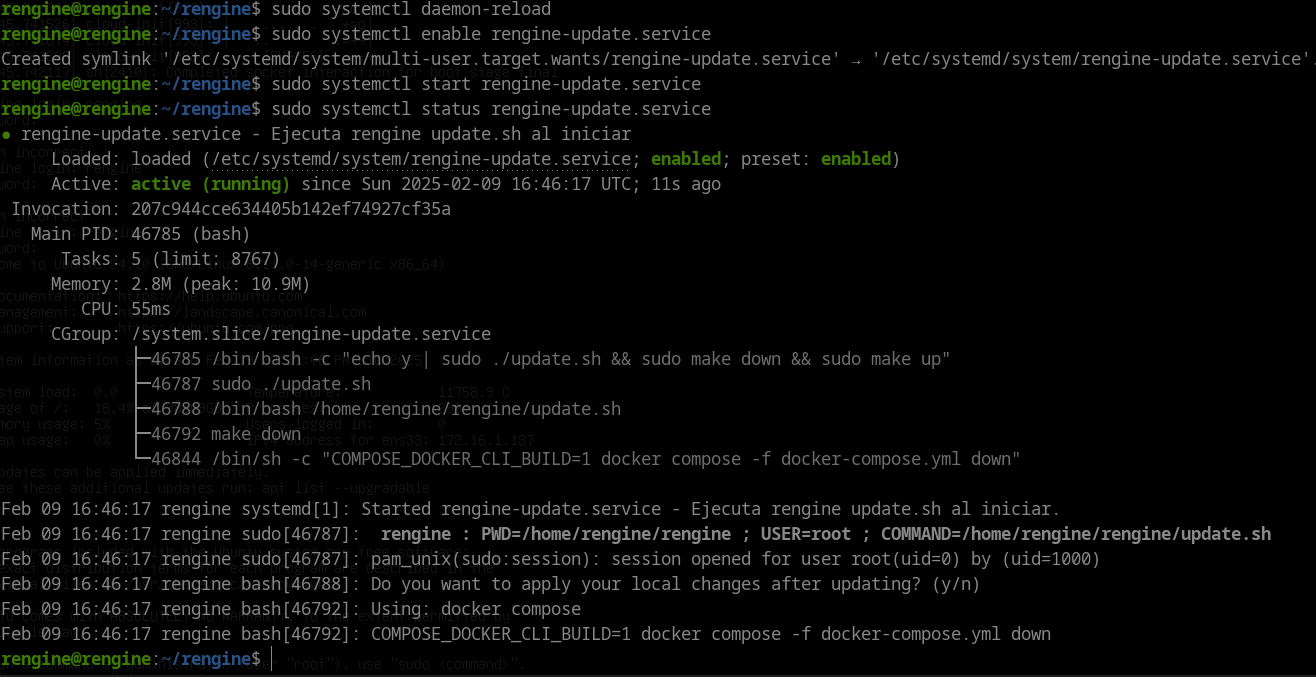Click the Invocation ID 207c944cce634405b142ef74927cf35a
The height and width of the screenshot is (677, 1316).
point(291,209)
